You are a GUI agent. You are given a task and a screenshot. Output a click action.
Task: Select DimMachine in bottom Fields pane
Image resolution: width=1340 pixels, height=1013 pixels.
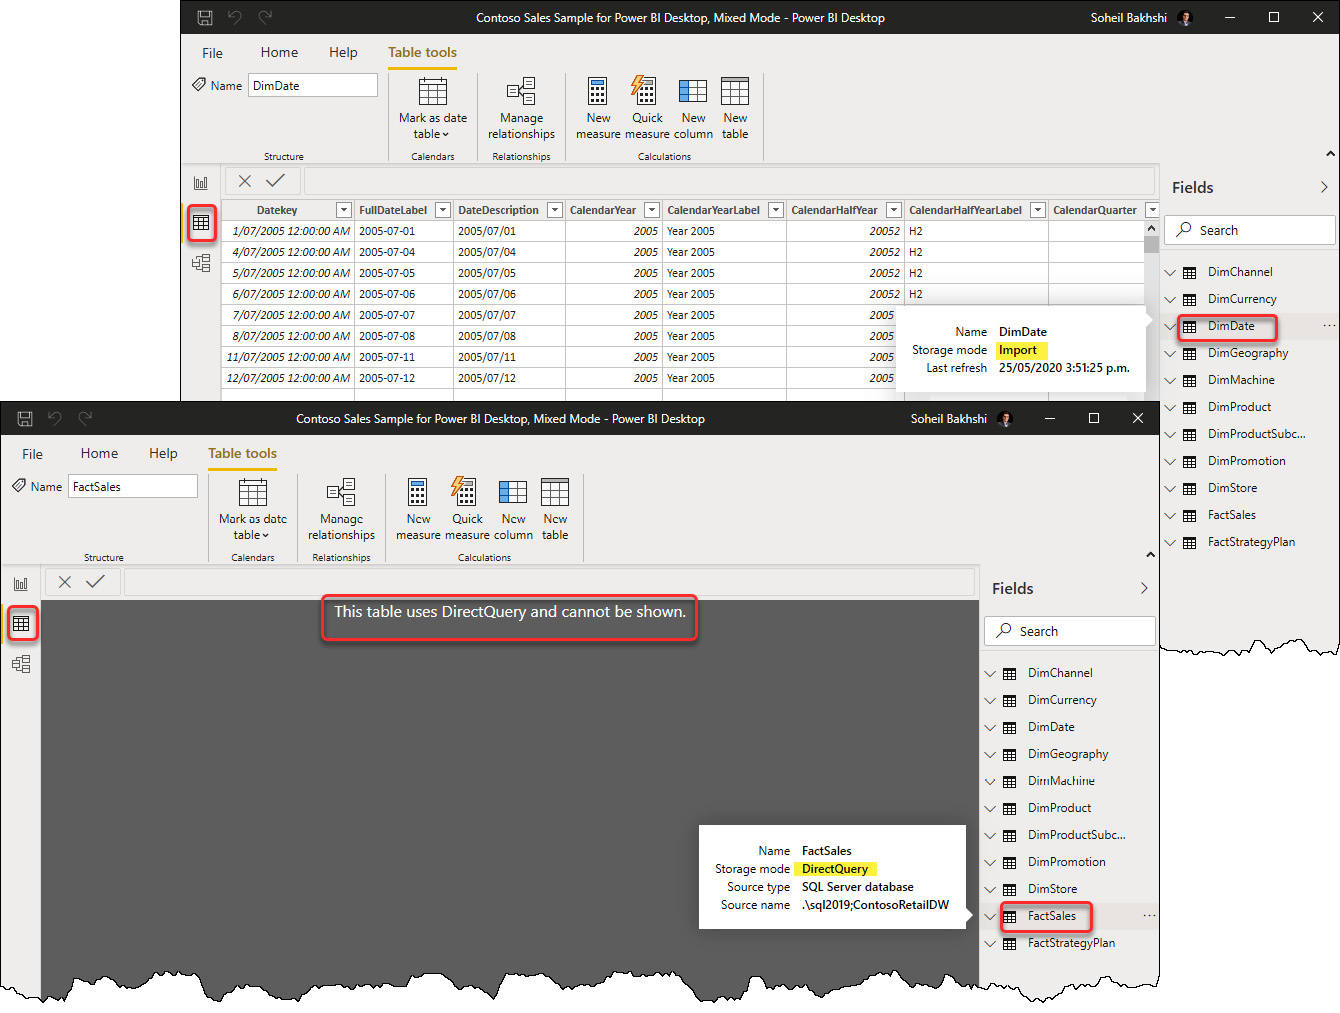[1060, 781]
